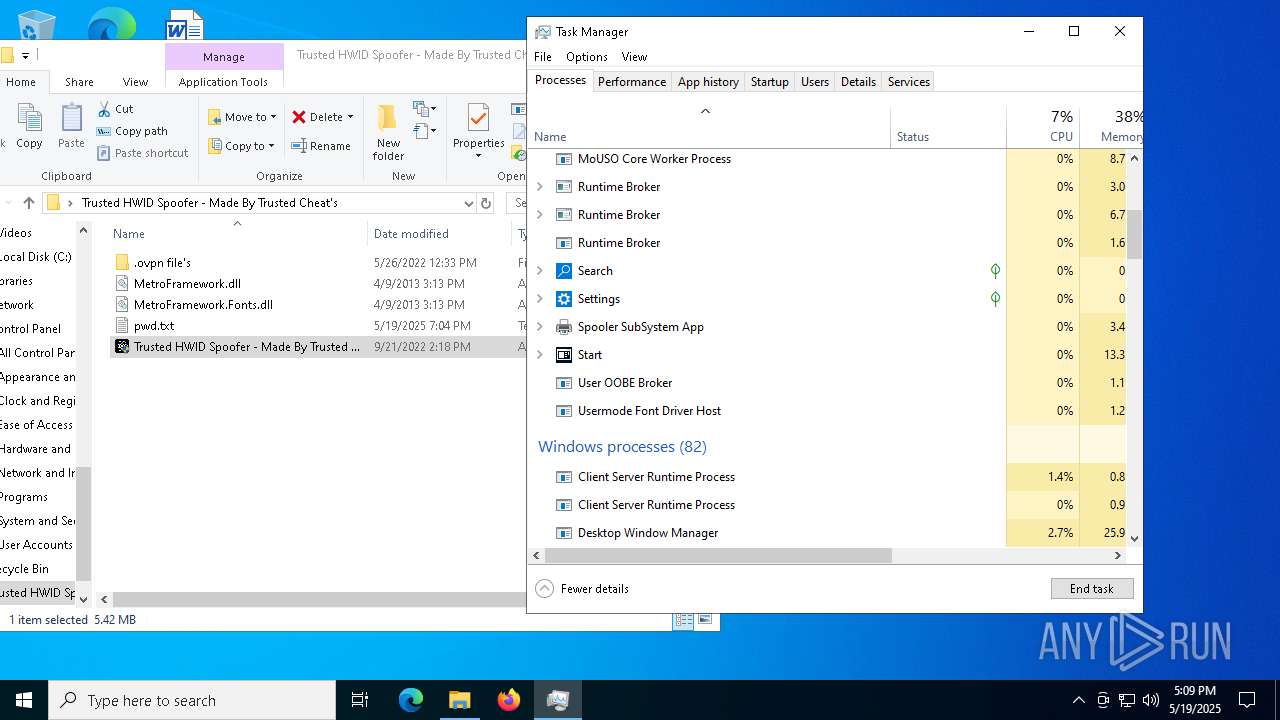Click the taskbar search box
Screen dimensions: 1280x720
pos(192,700)
